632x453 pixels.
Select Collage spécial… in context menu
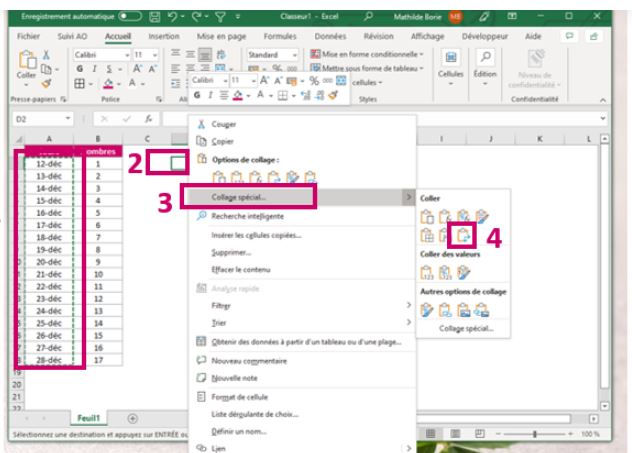click(302, 197)
